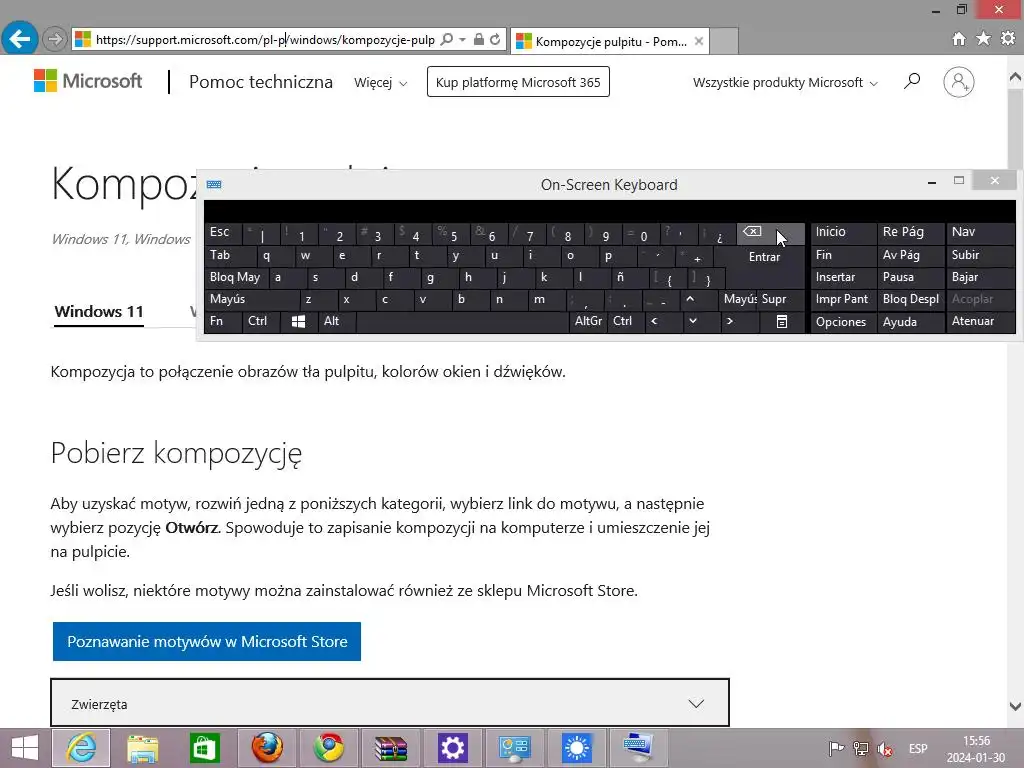The height and width of the screenshot is (768, 1024).
Task: Open the Windows Start button
Action: click(x=24, y=748)
